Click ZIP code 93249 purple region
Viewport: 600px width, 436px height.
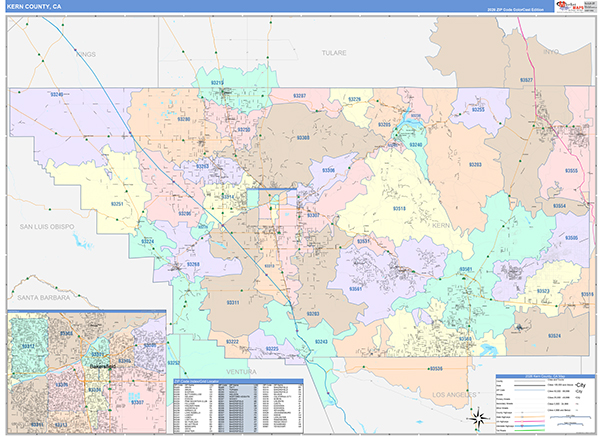click(x=57, y=94)
